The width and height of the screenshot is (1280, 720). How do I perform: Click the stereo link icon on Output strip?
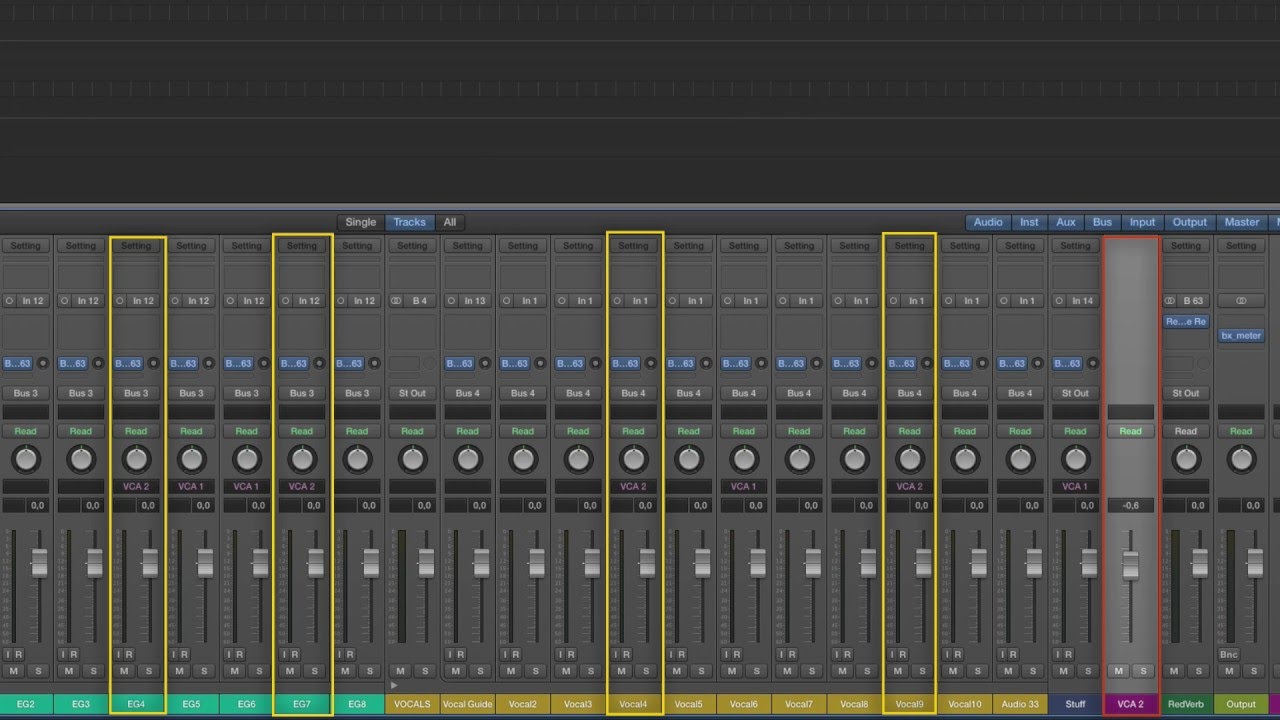click(1241, 301)
